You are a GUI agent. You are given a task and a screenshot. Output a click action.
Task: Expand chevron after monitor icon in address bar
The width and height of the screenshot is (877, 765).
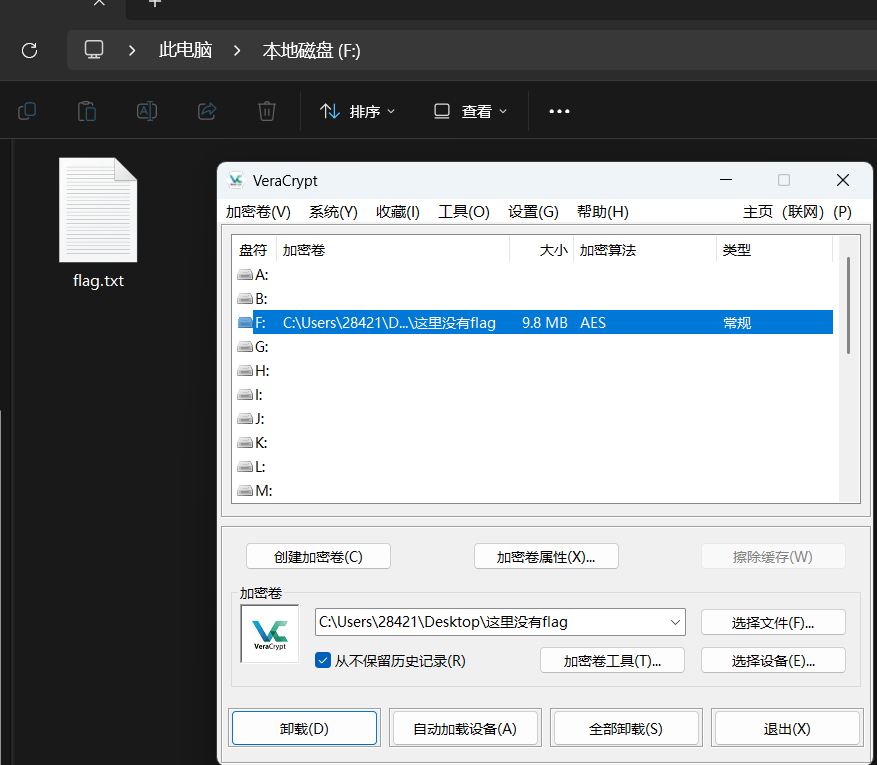132,50
